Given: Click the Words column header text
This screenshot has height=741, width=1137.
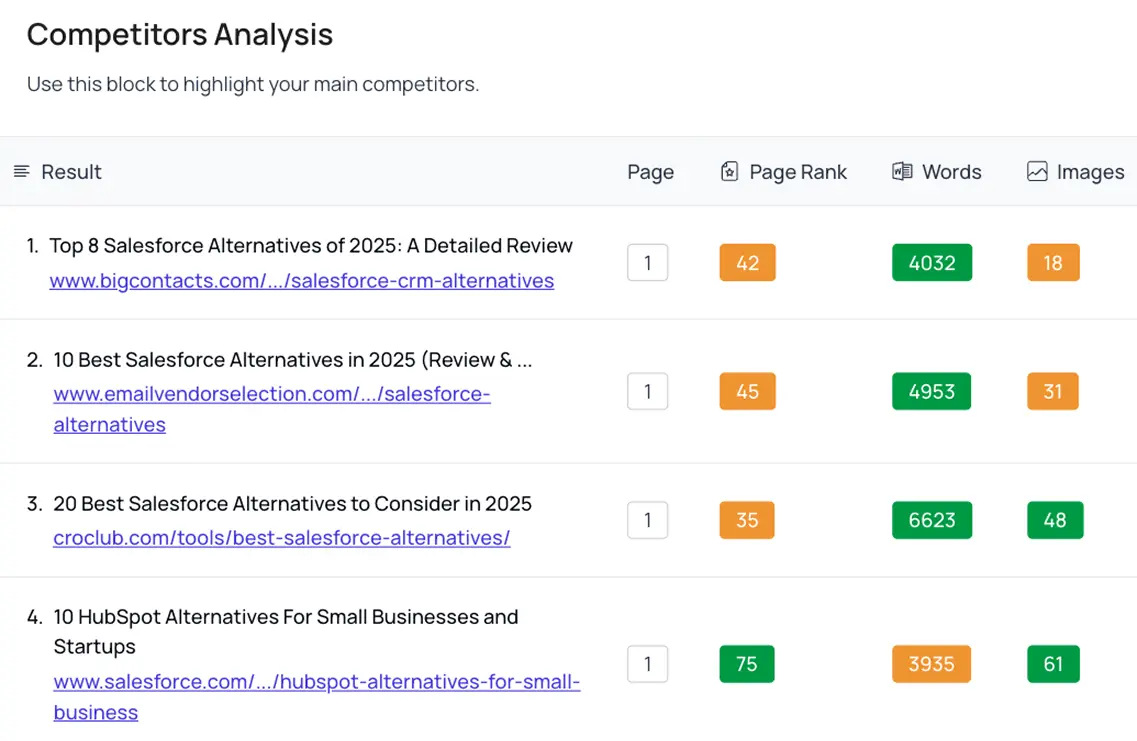Looking at the screenshot, I should point(951,172).
